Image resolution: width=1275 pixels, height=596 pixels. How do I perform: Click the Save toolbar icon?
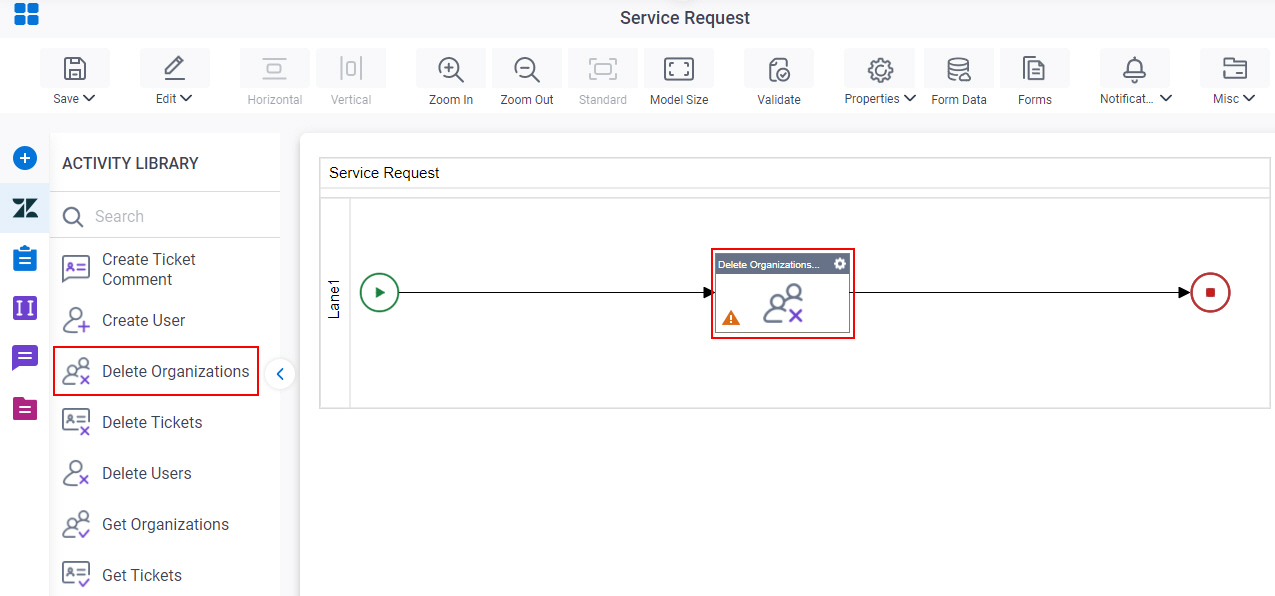(75, 68)
